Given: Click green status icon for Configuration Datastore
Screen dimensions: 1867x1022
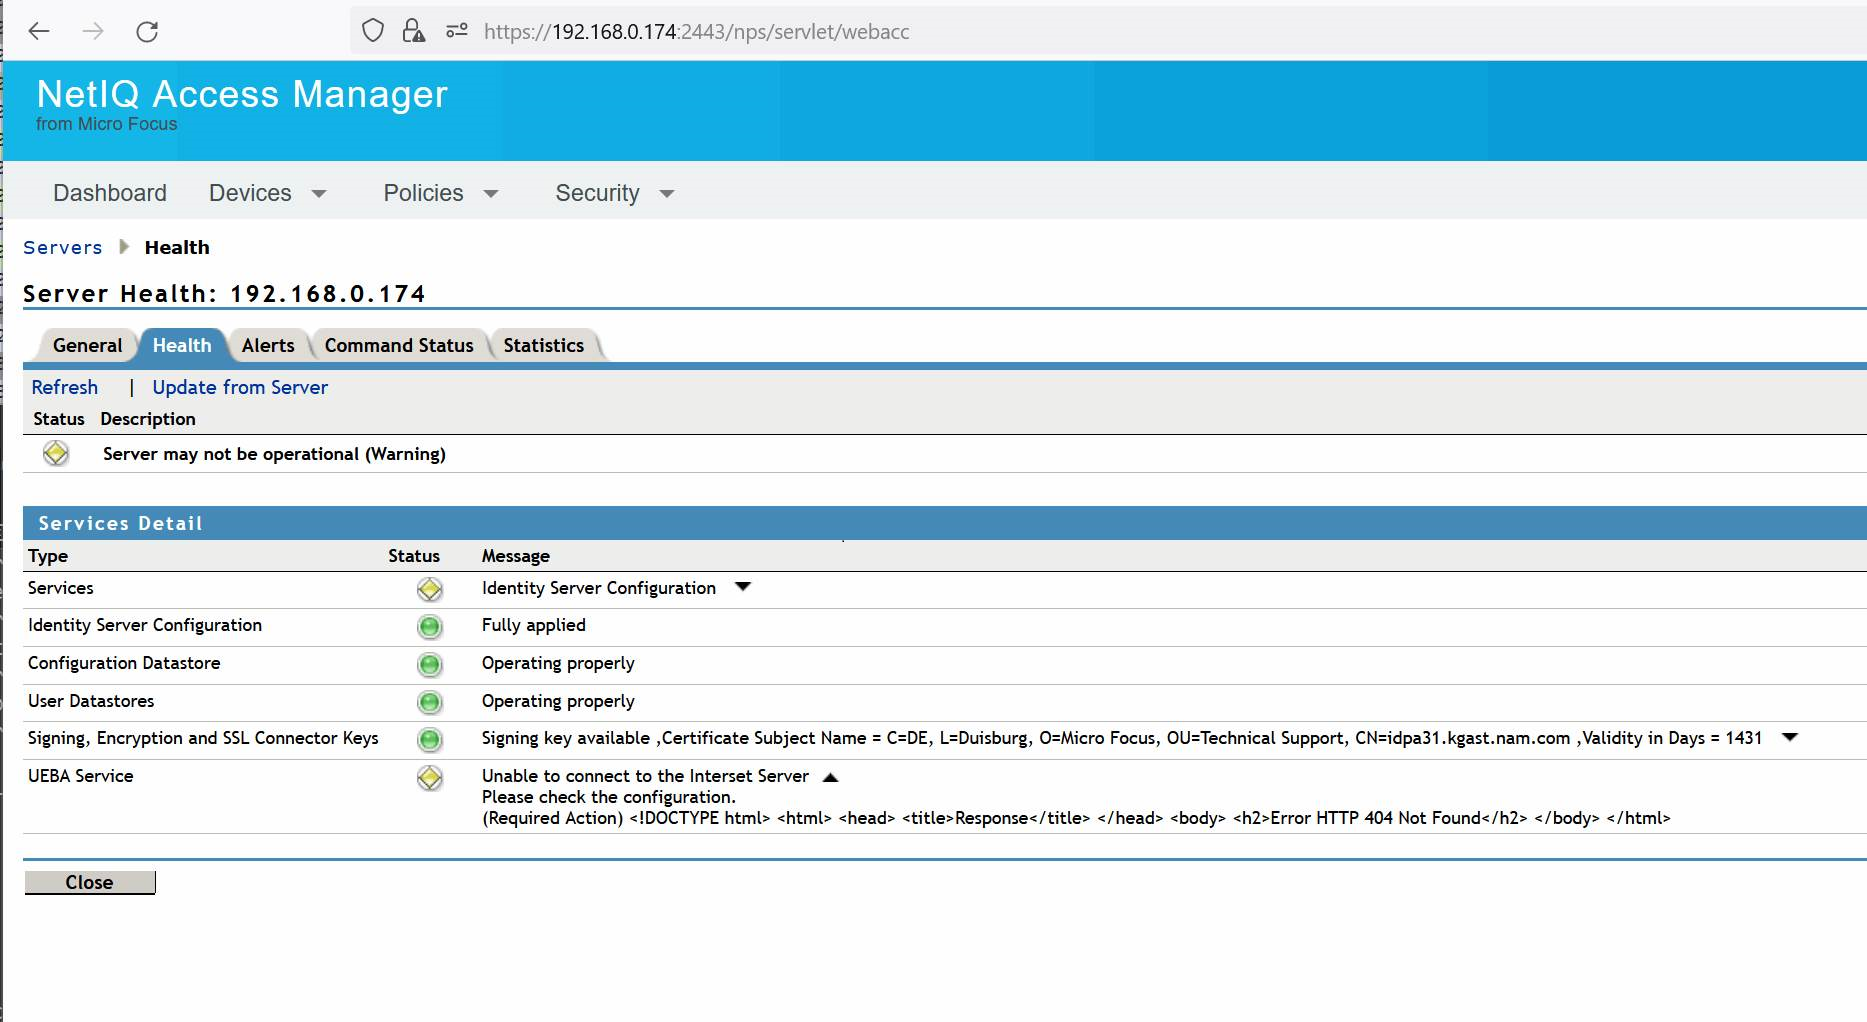Looking at the screenshot, I should click(x=429, y=664).
